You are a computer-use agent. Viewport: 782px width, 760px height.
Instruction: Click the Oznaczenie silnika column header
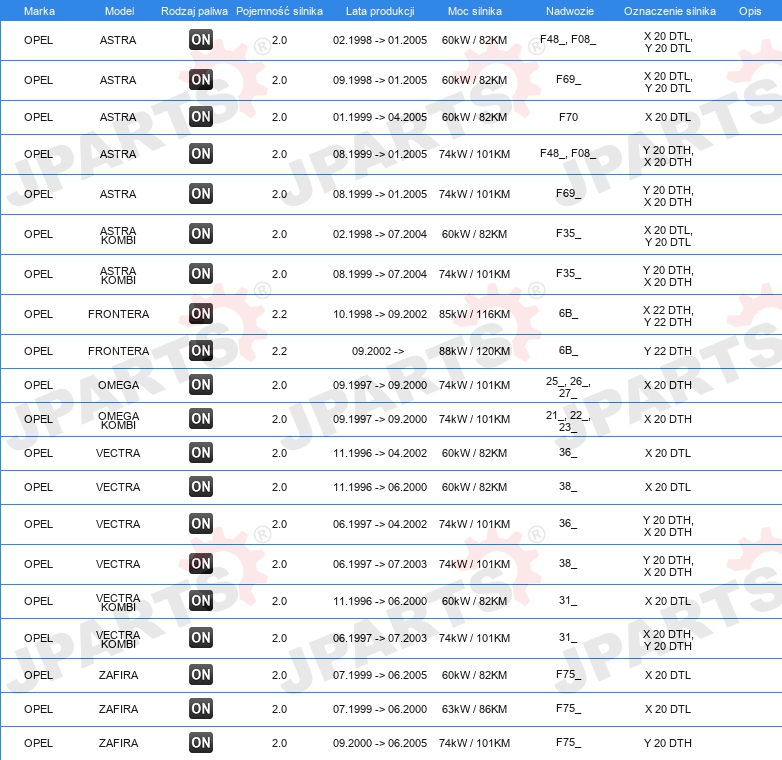[x=670, y=11]
